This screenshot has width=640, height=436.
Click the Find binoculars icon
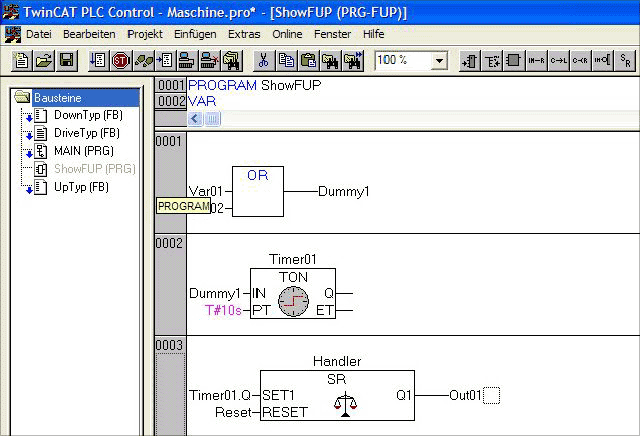click(x=330, y=61)
